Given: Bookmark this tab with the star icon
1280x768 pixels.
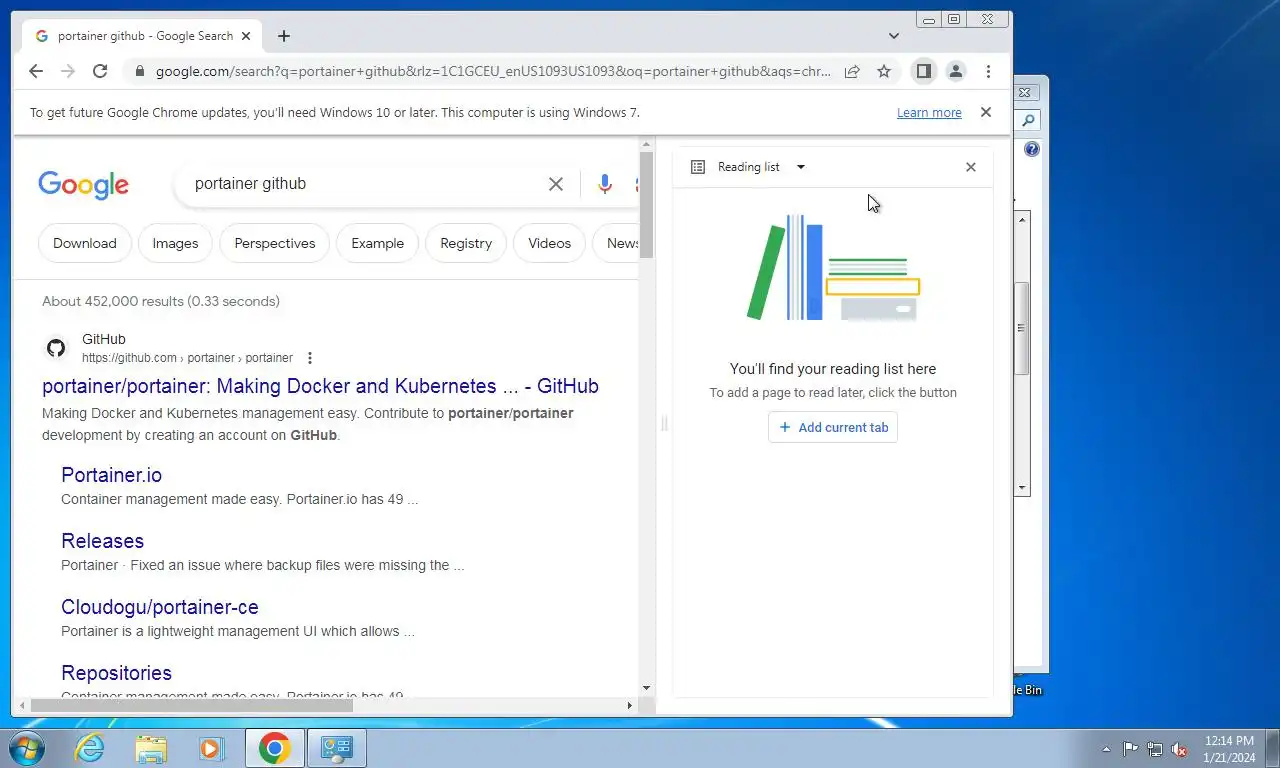Looking at the screenshot, I should (884, 71).
